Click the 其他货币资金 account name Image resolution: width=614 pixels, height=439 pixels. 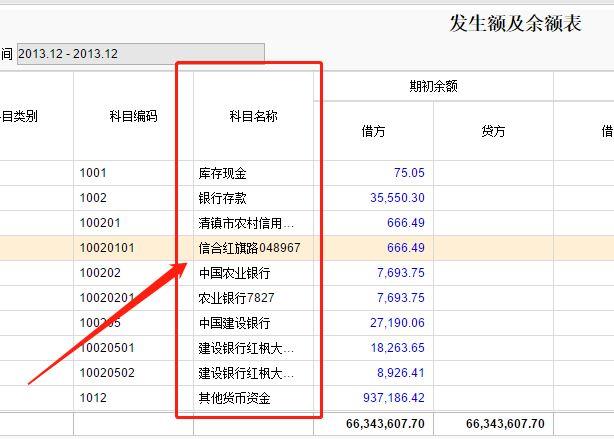tap(235, 398)
